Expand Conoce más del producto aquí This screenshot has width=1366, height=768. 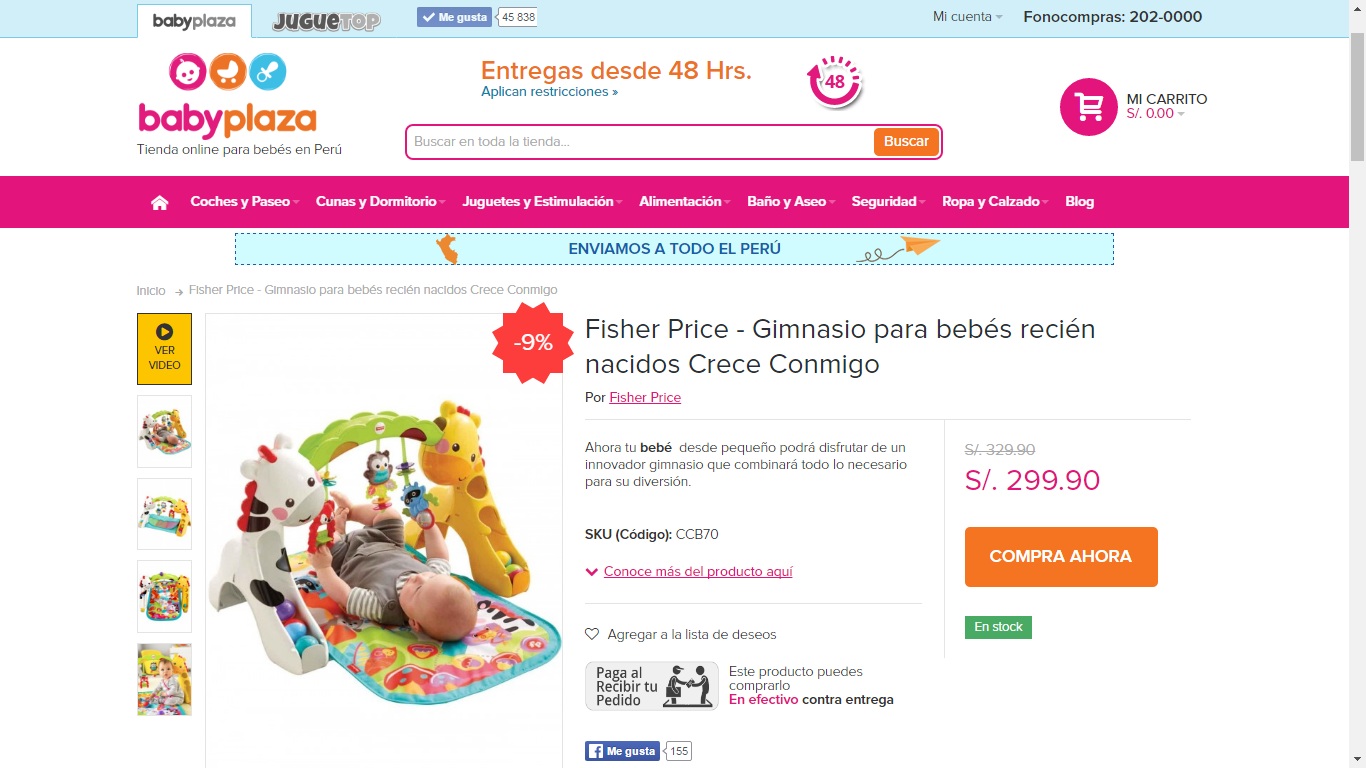[x=698, y=572]
